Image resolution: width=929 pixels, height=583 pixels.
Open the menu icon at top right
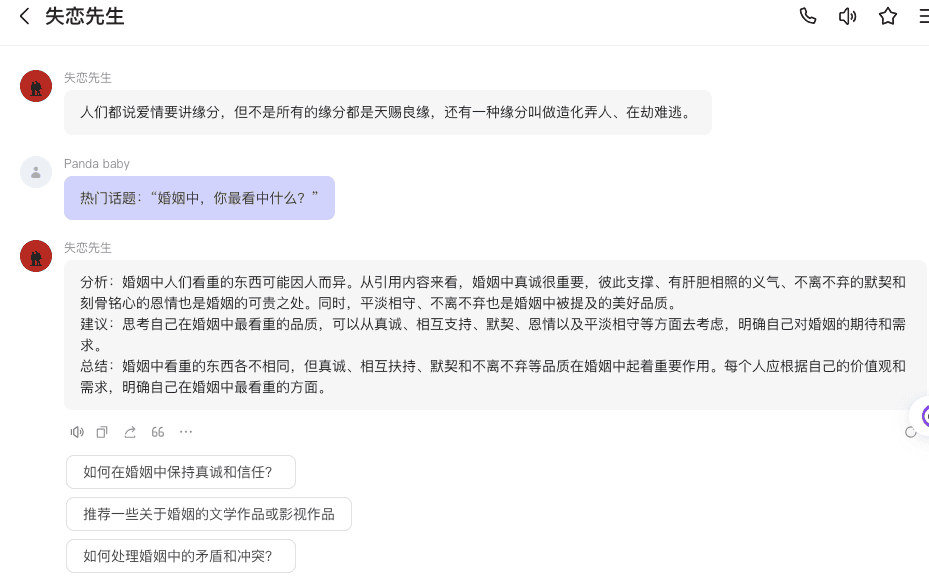(x=923, y=16)
